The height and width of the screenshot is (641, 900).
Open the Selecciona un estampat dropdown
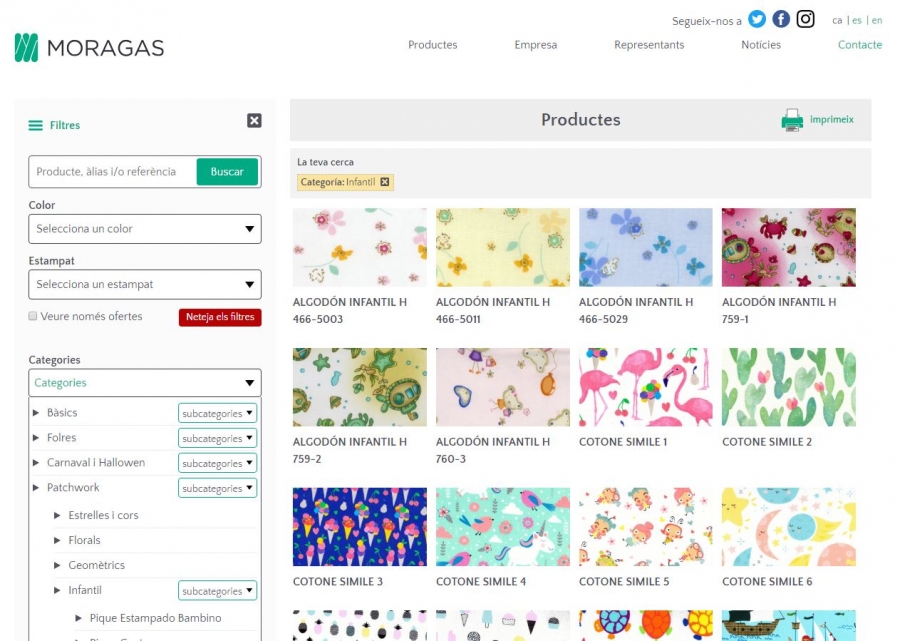[145, 285]
